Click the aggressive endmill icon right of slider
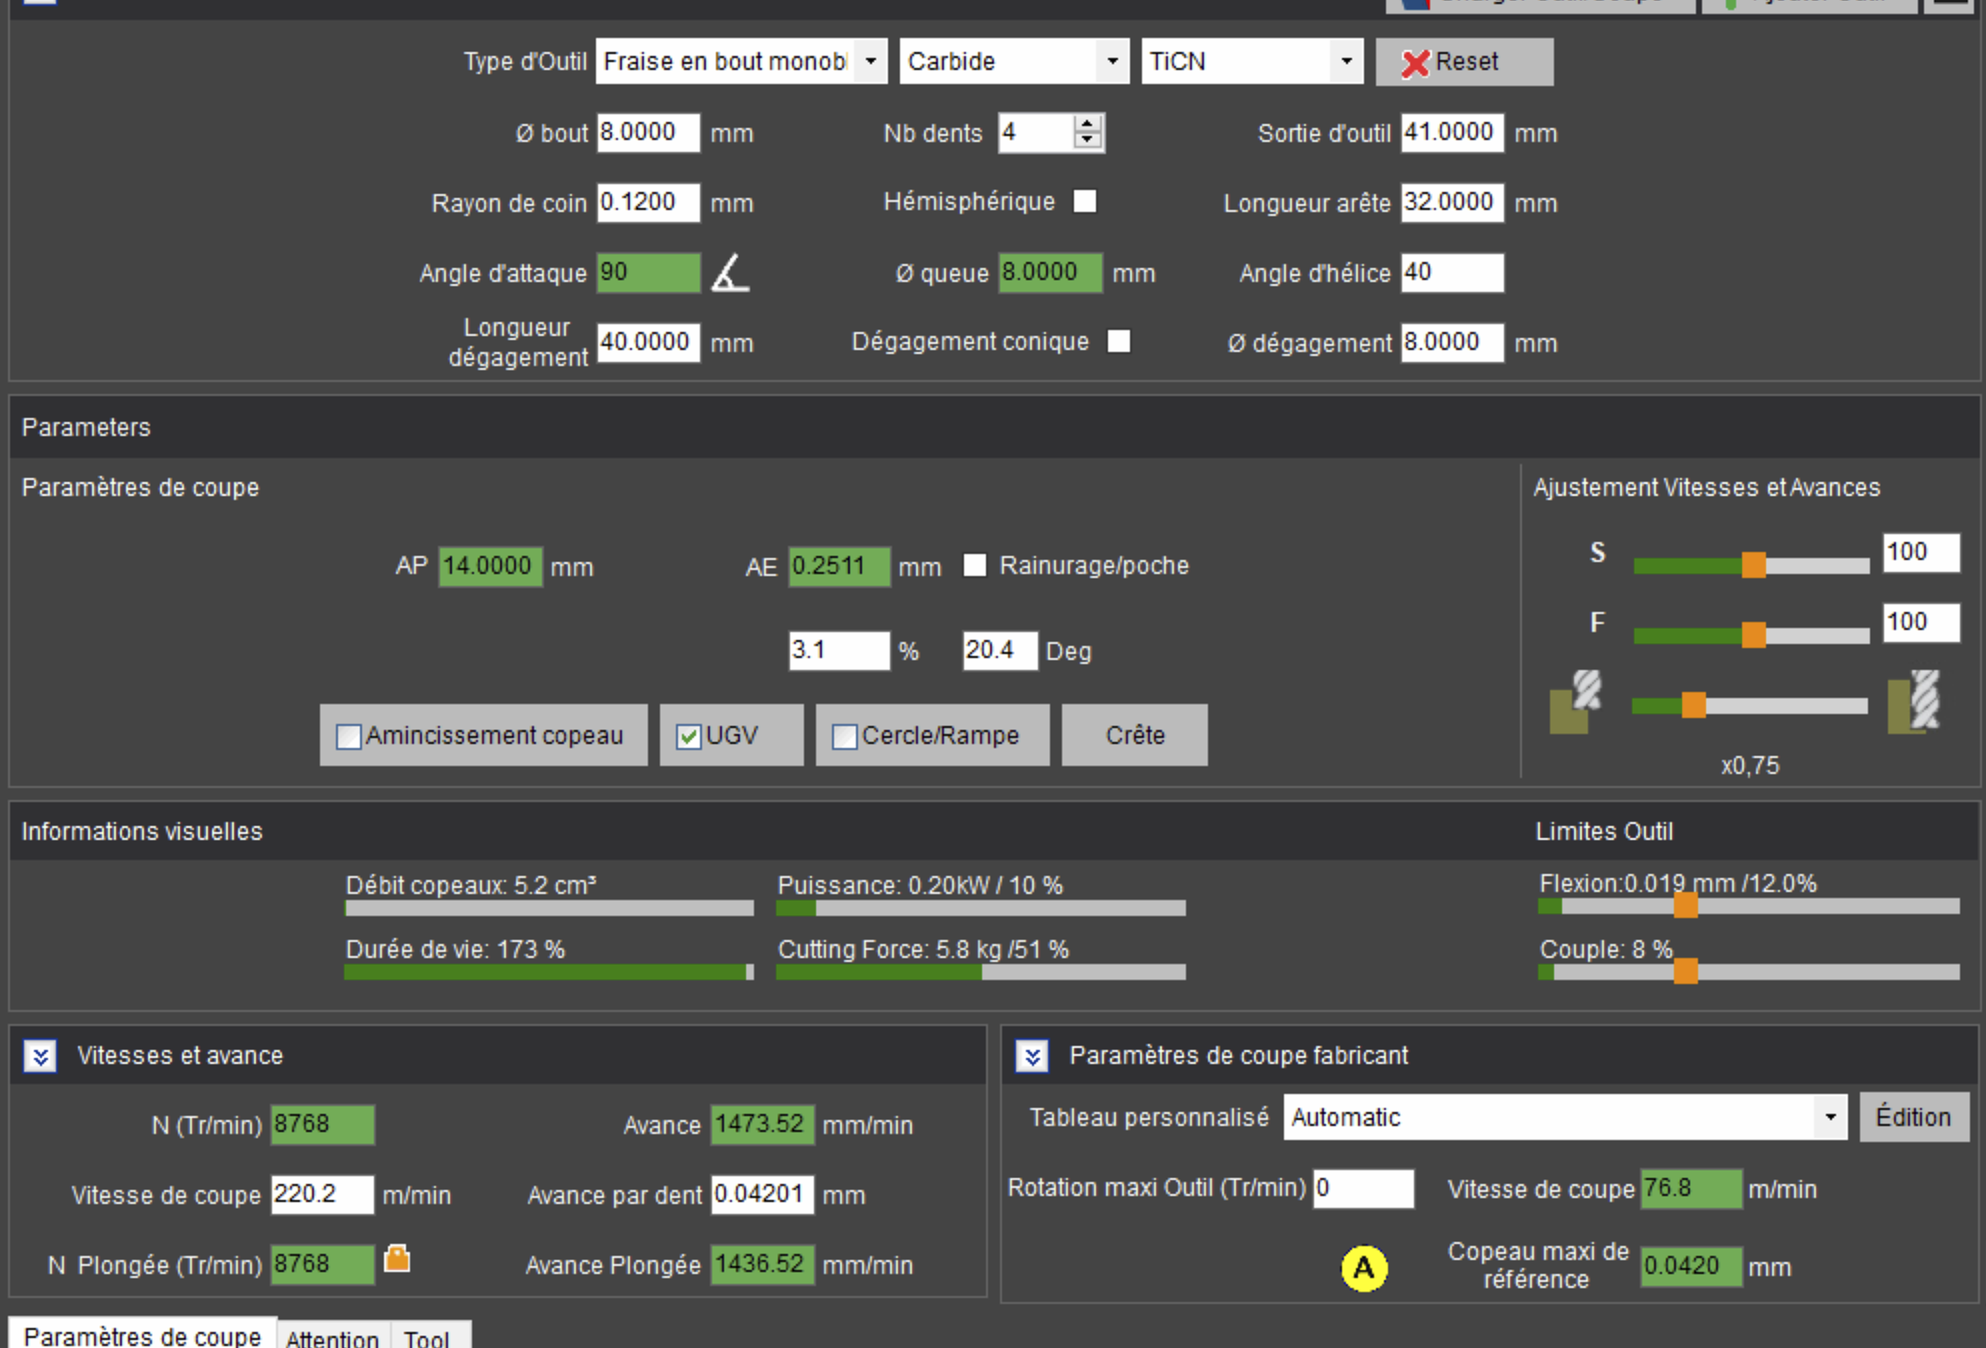1986x1348 pixels. [1914, 702]
